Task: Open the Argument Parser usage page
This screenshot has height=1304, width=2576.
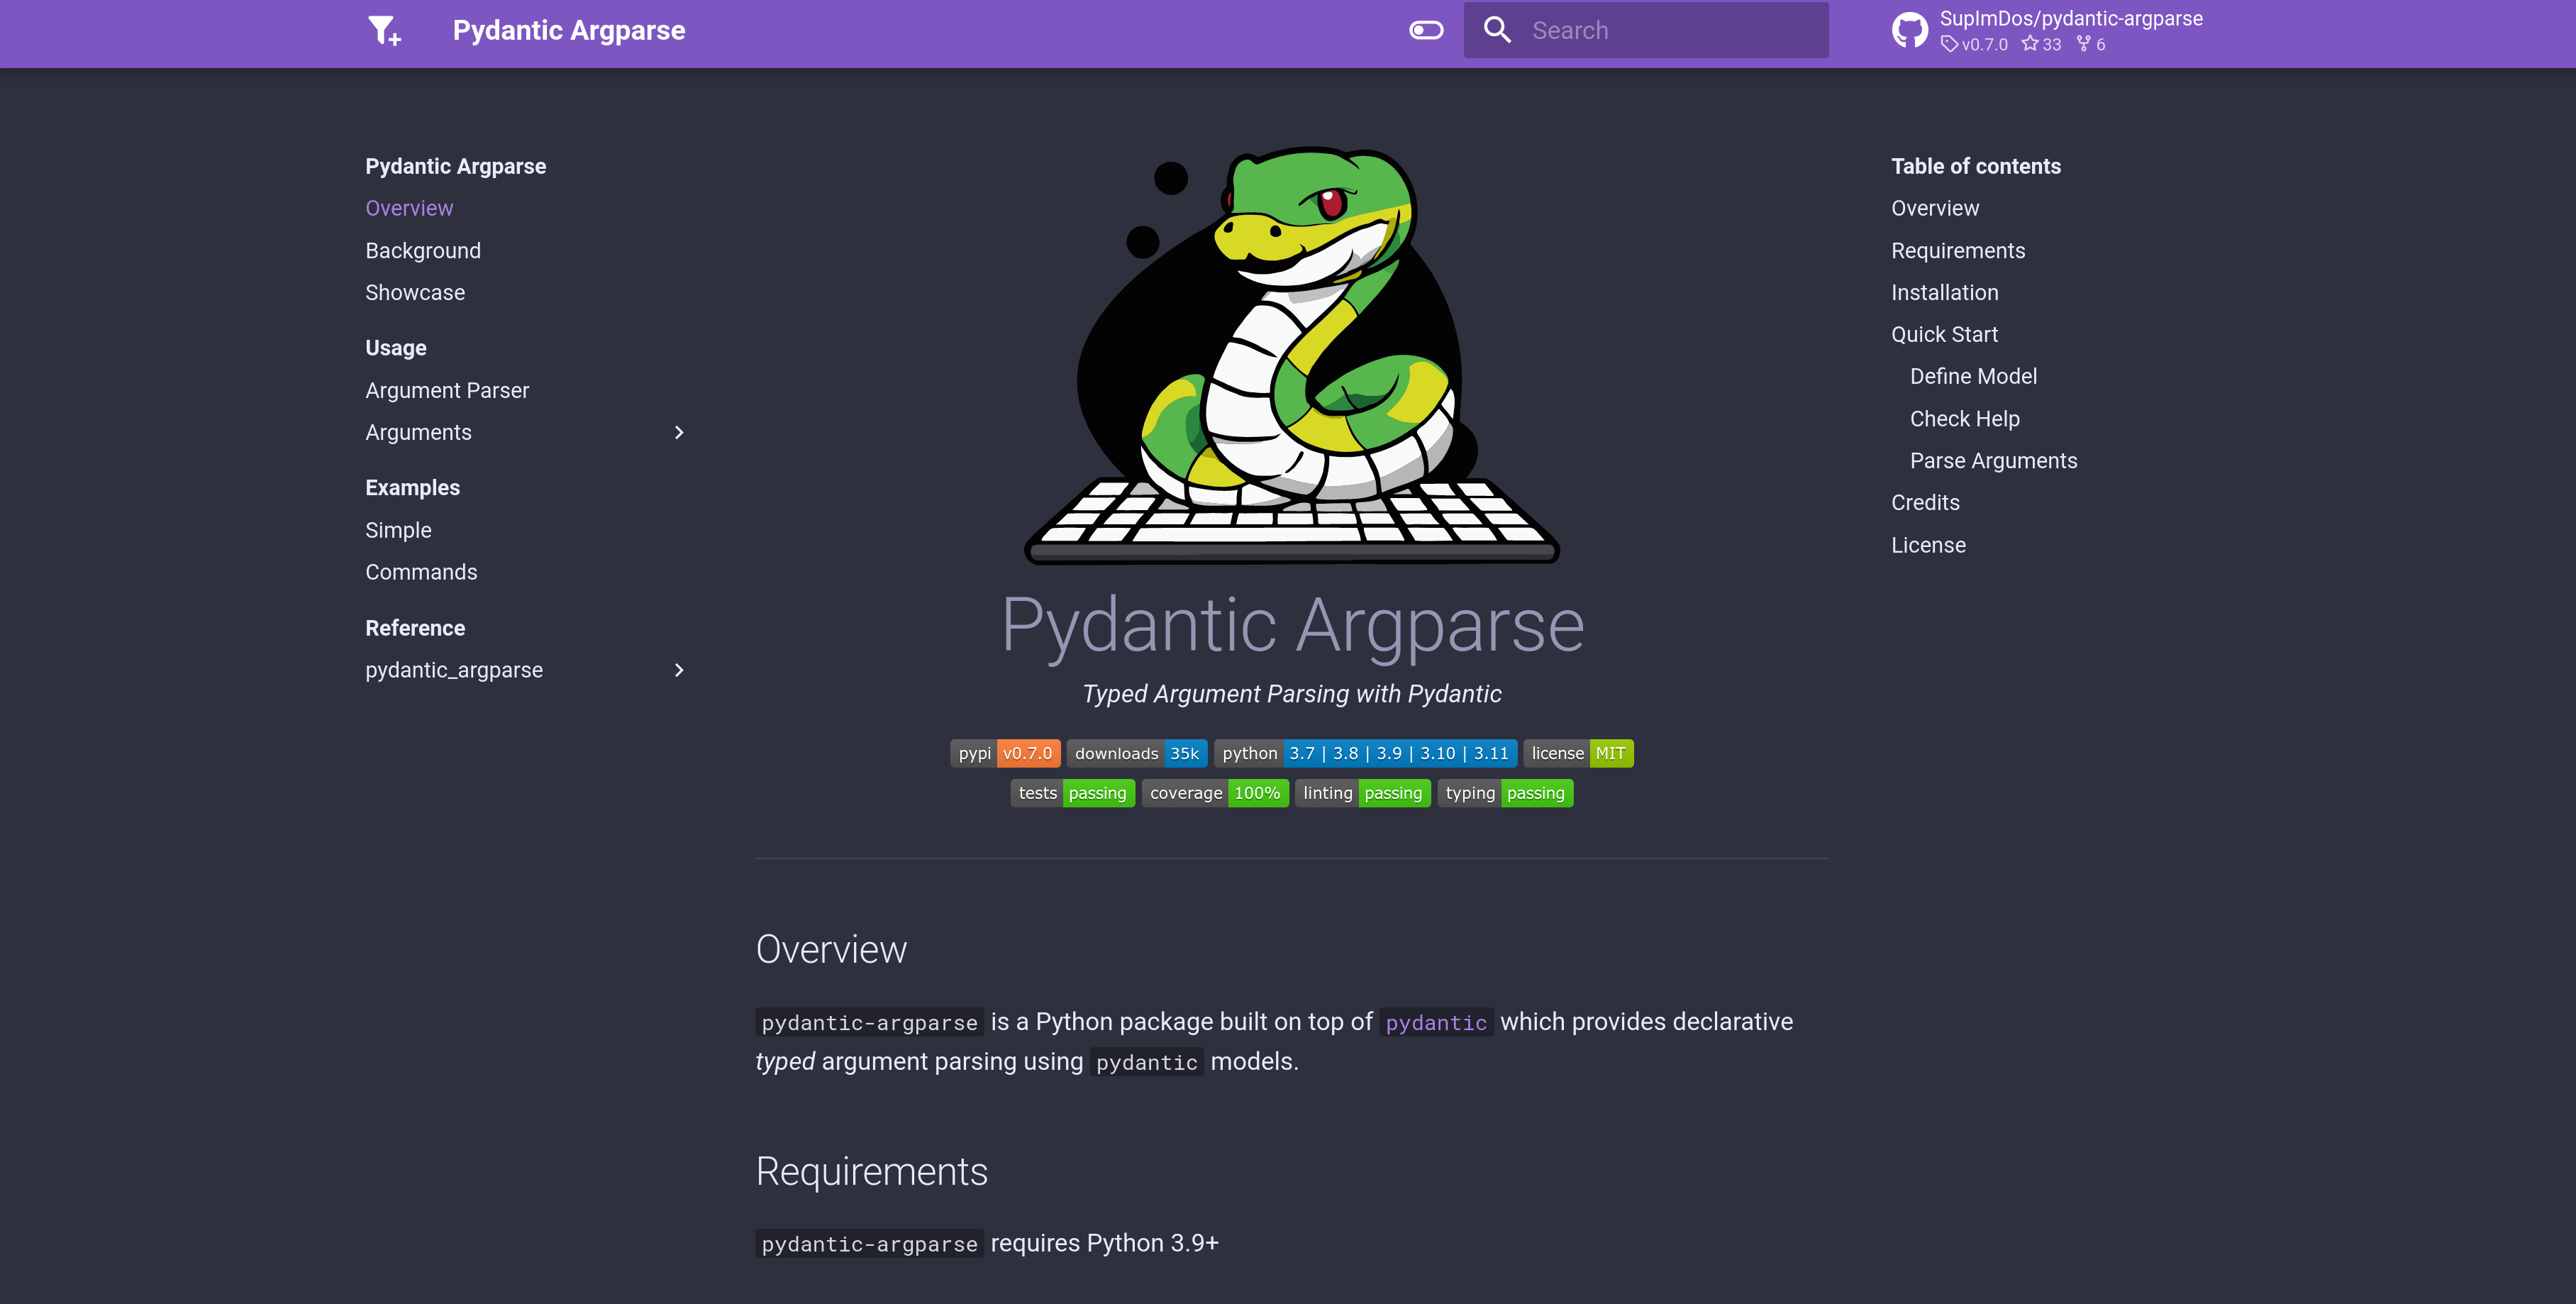Action: (x=447, y=390)
